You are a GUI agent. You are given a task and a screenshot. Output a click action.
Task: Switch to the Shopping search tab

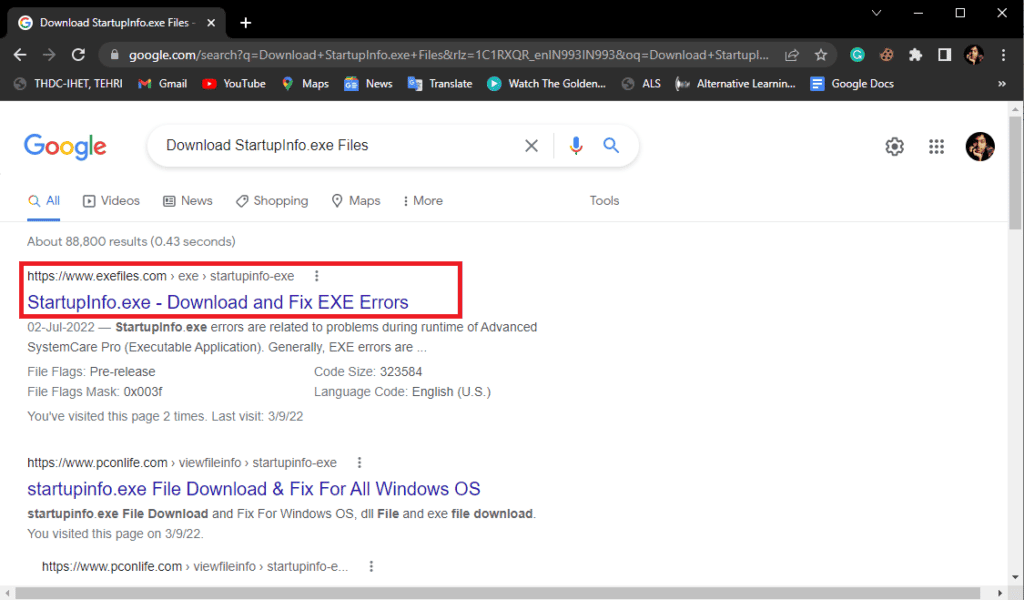(271, 200)
